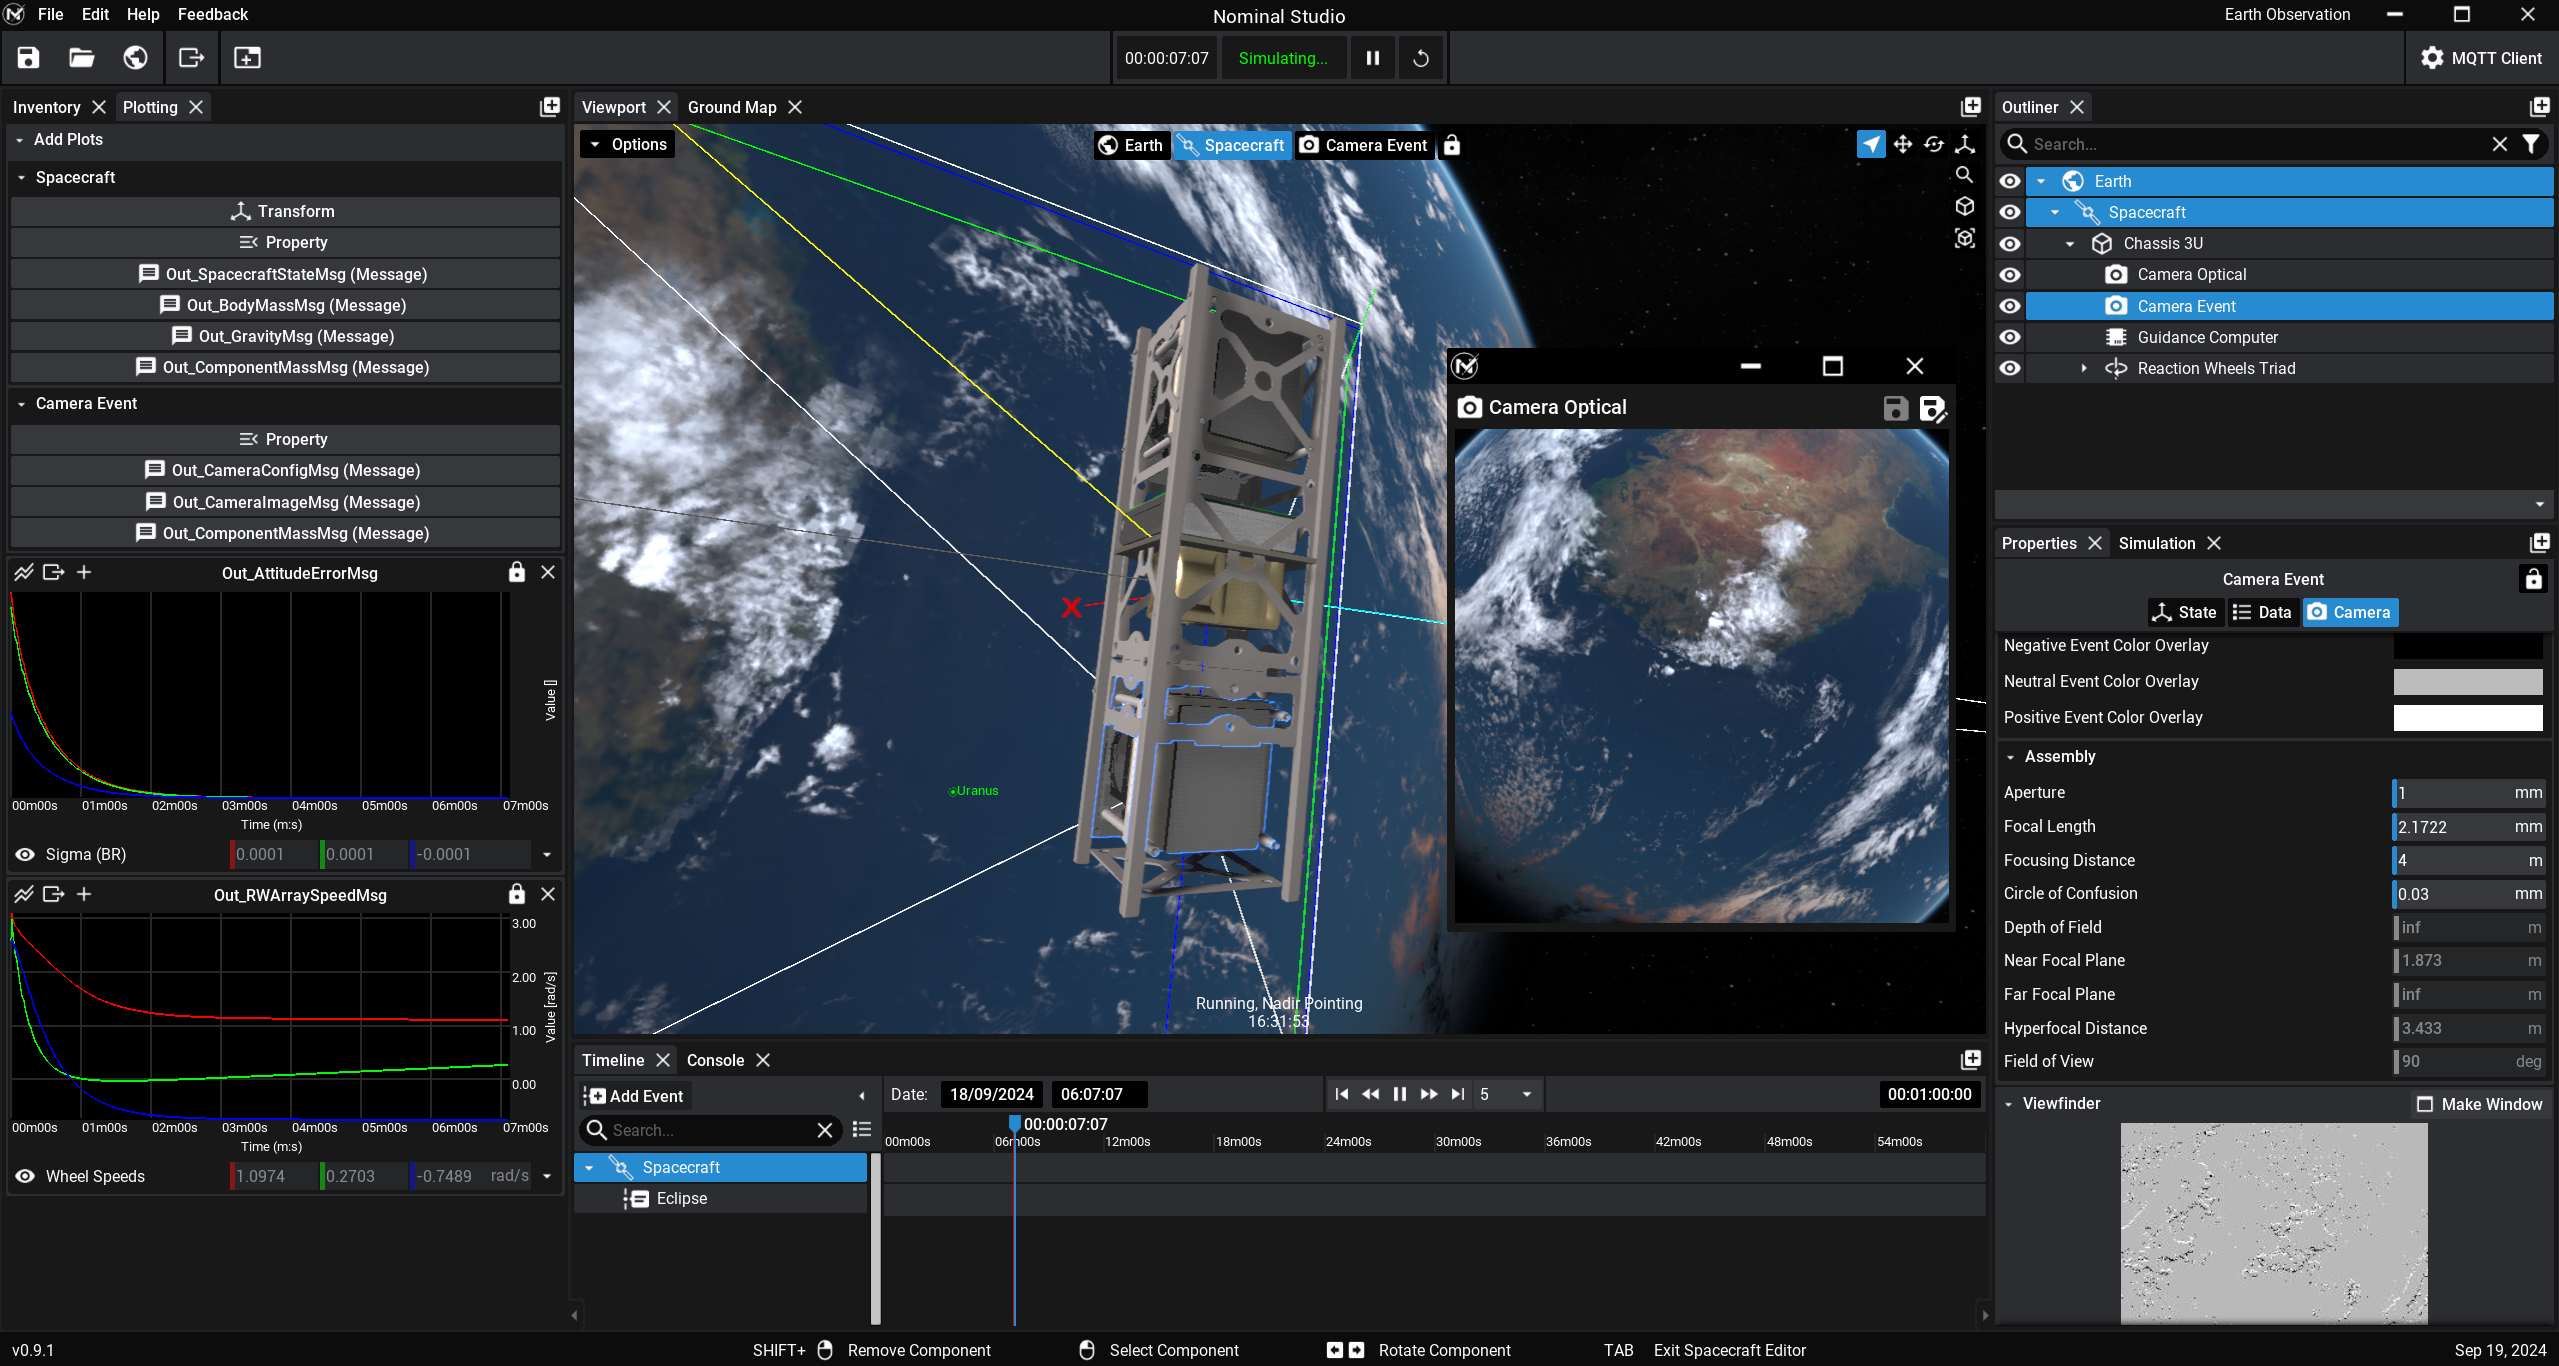Pause the simulation in the top toolbar
Viewport: 2559px width, 1366px height.
coord(1373,58)
